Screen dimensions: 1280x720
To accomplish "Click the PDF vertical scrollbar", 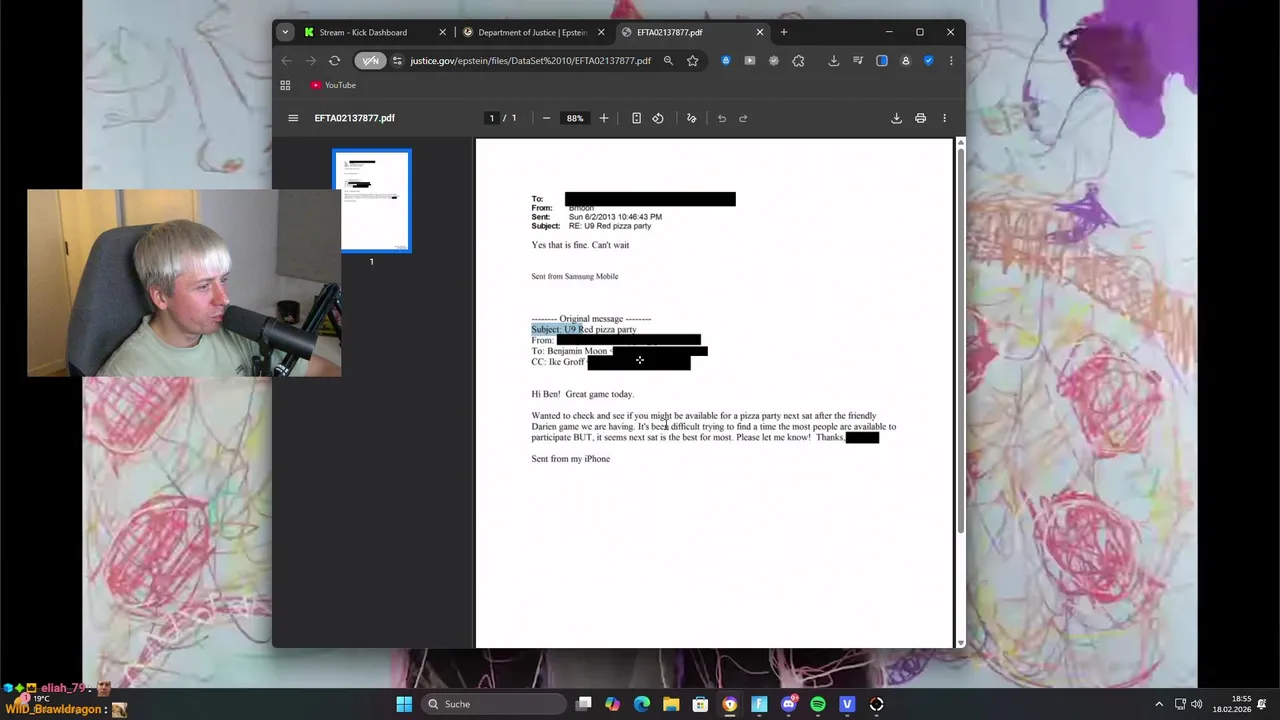I will coord(961,340).
